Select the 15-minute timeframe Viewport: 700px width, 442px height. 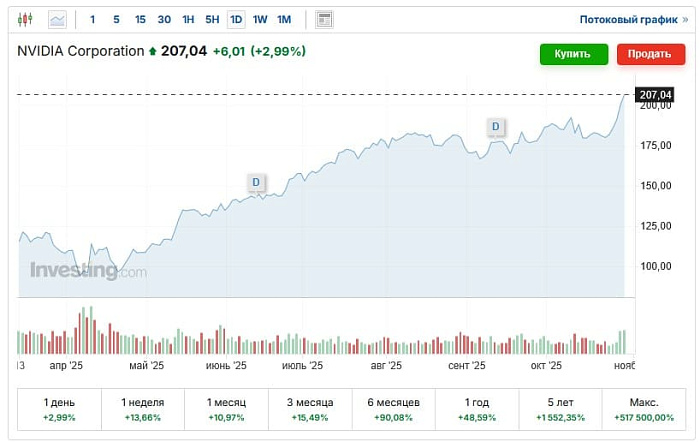tap(140, 19)
